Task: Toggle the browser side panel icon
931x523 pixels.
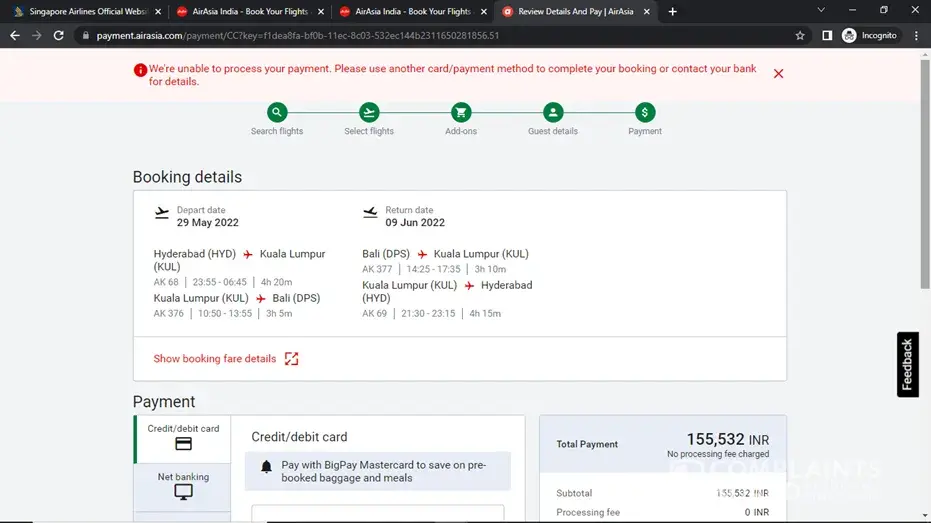Action: 827,36
